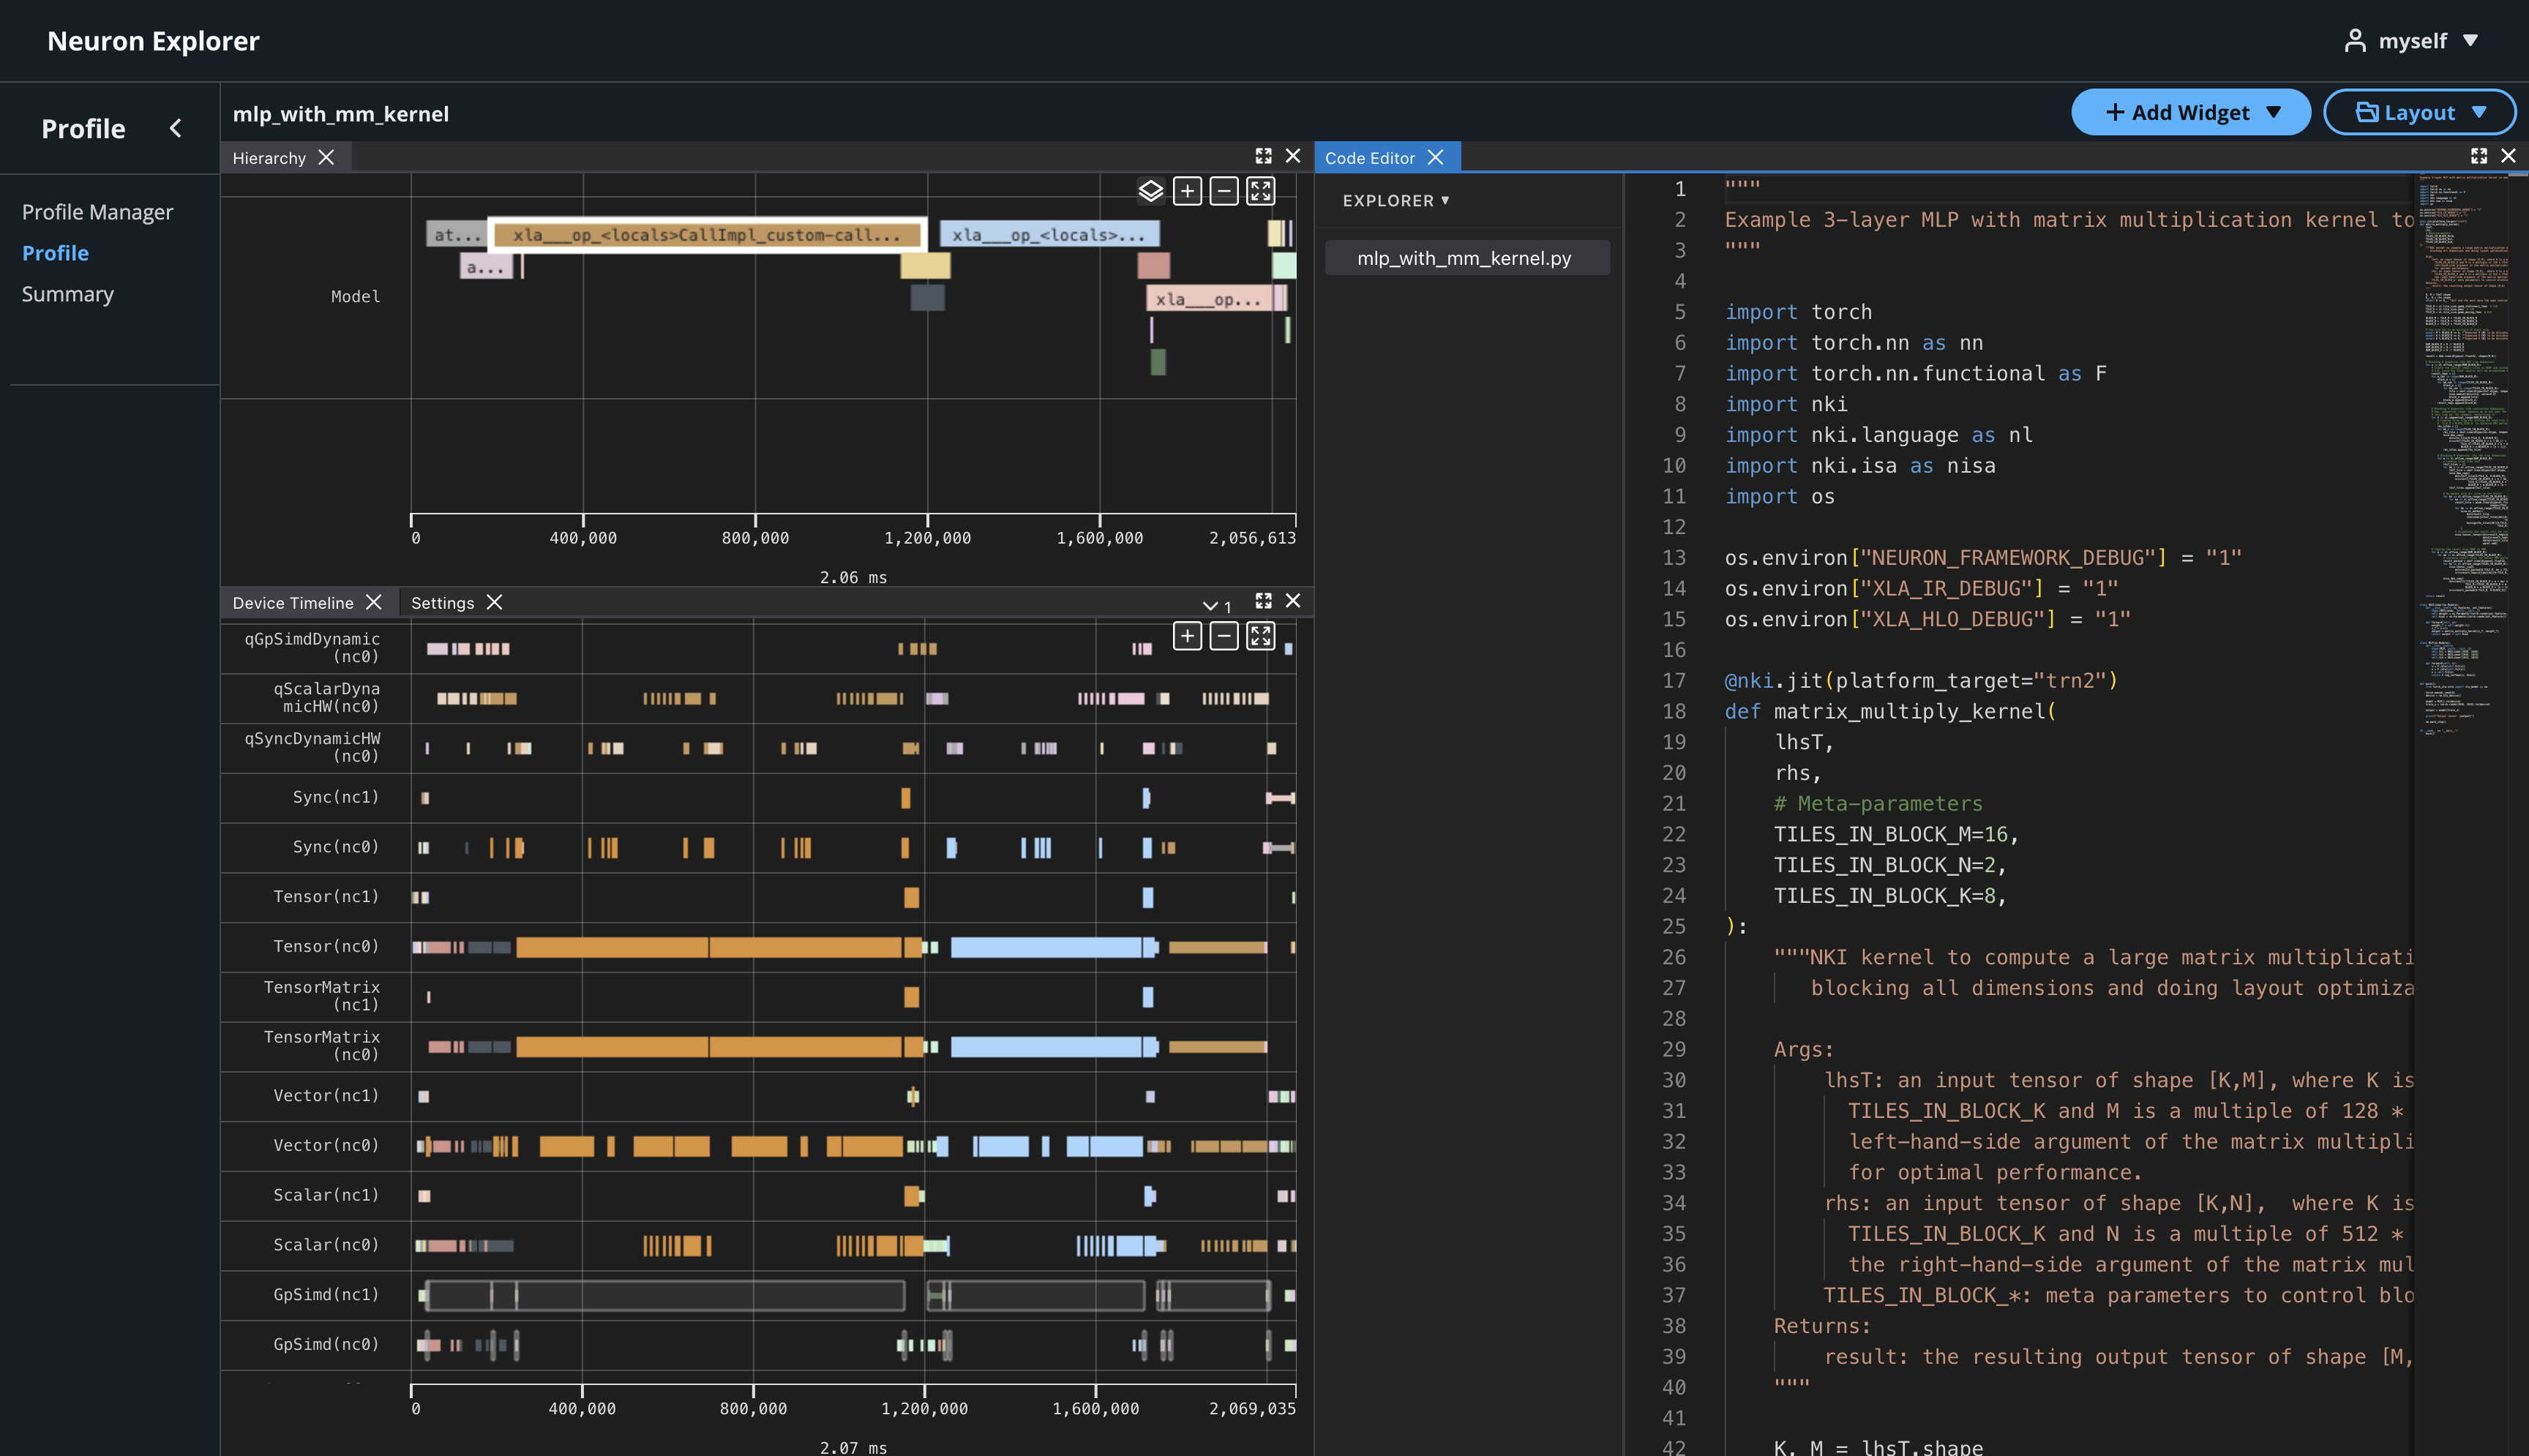Screen dimensions: 2529x1456
Task: Zoom out on the Hierarchy chart with the minus icon
Action: point(1223,190)
